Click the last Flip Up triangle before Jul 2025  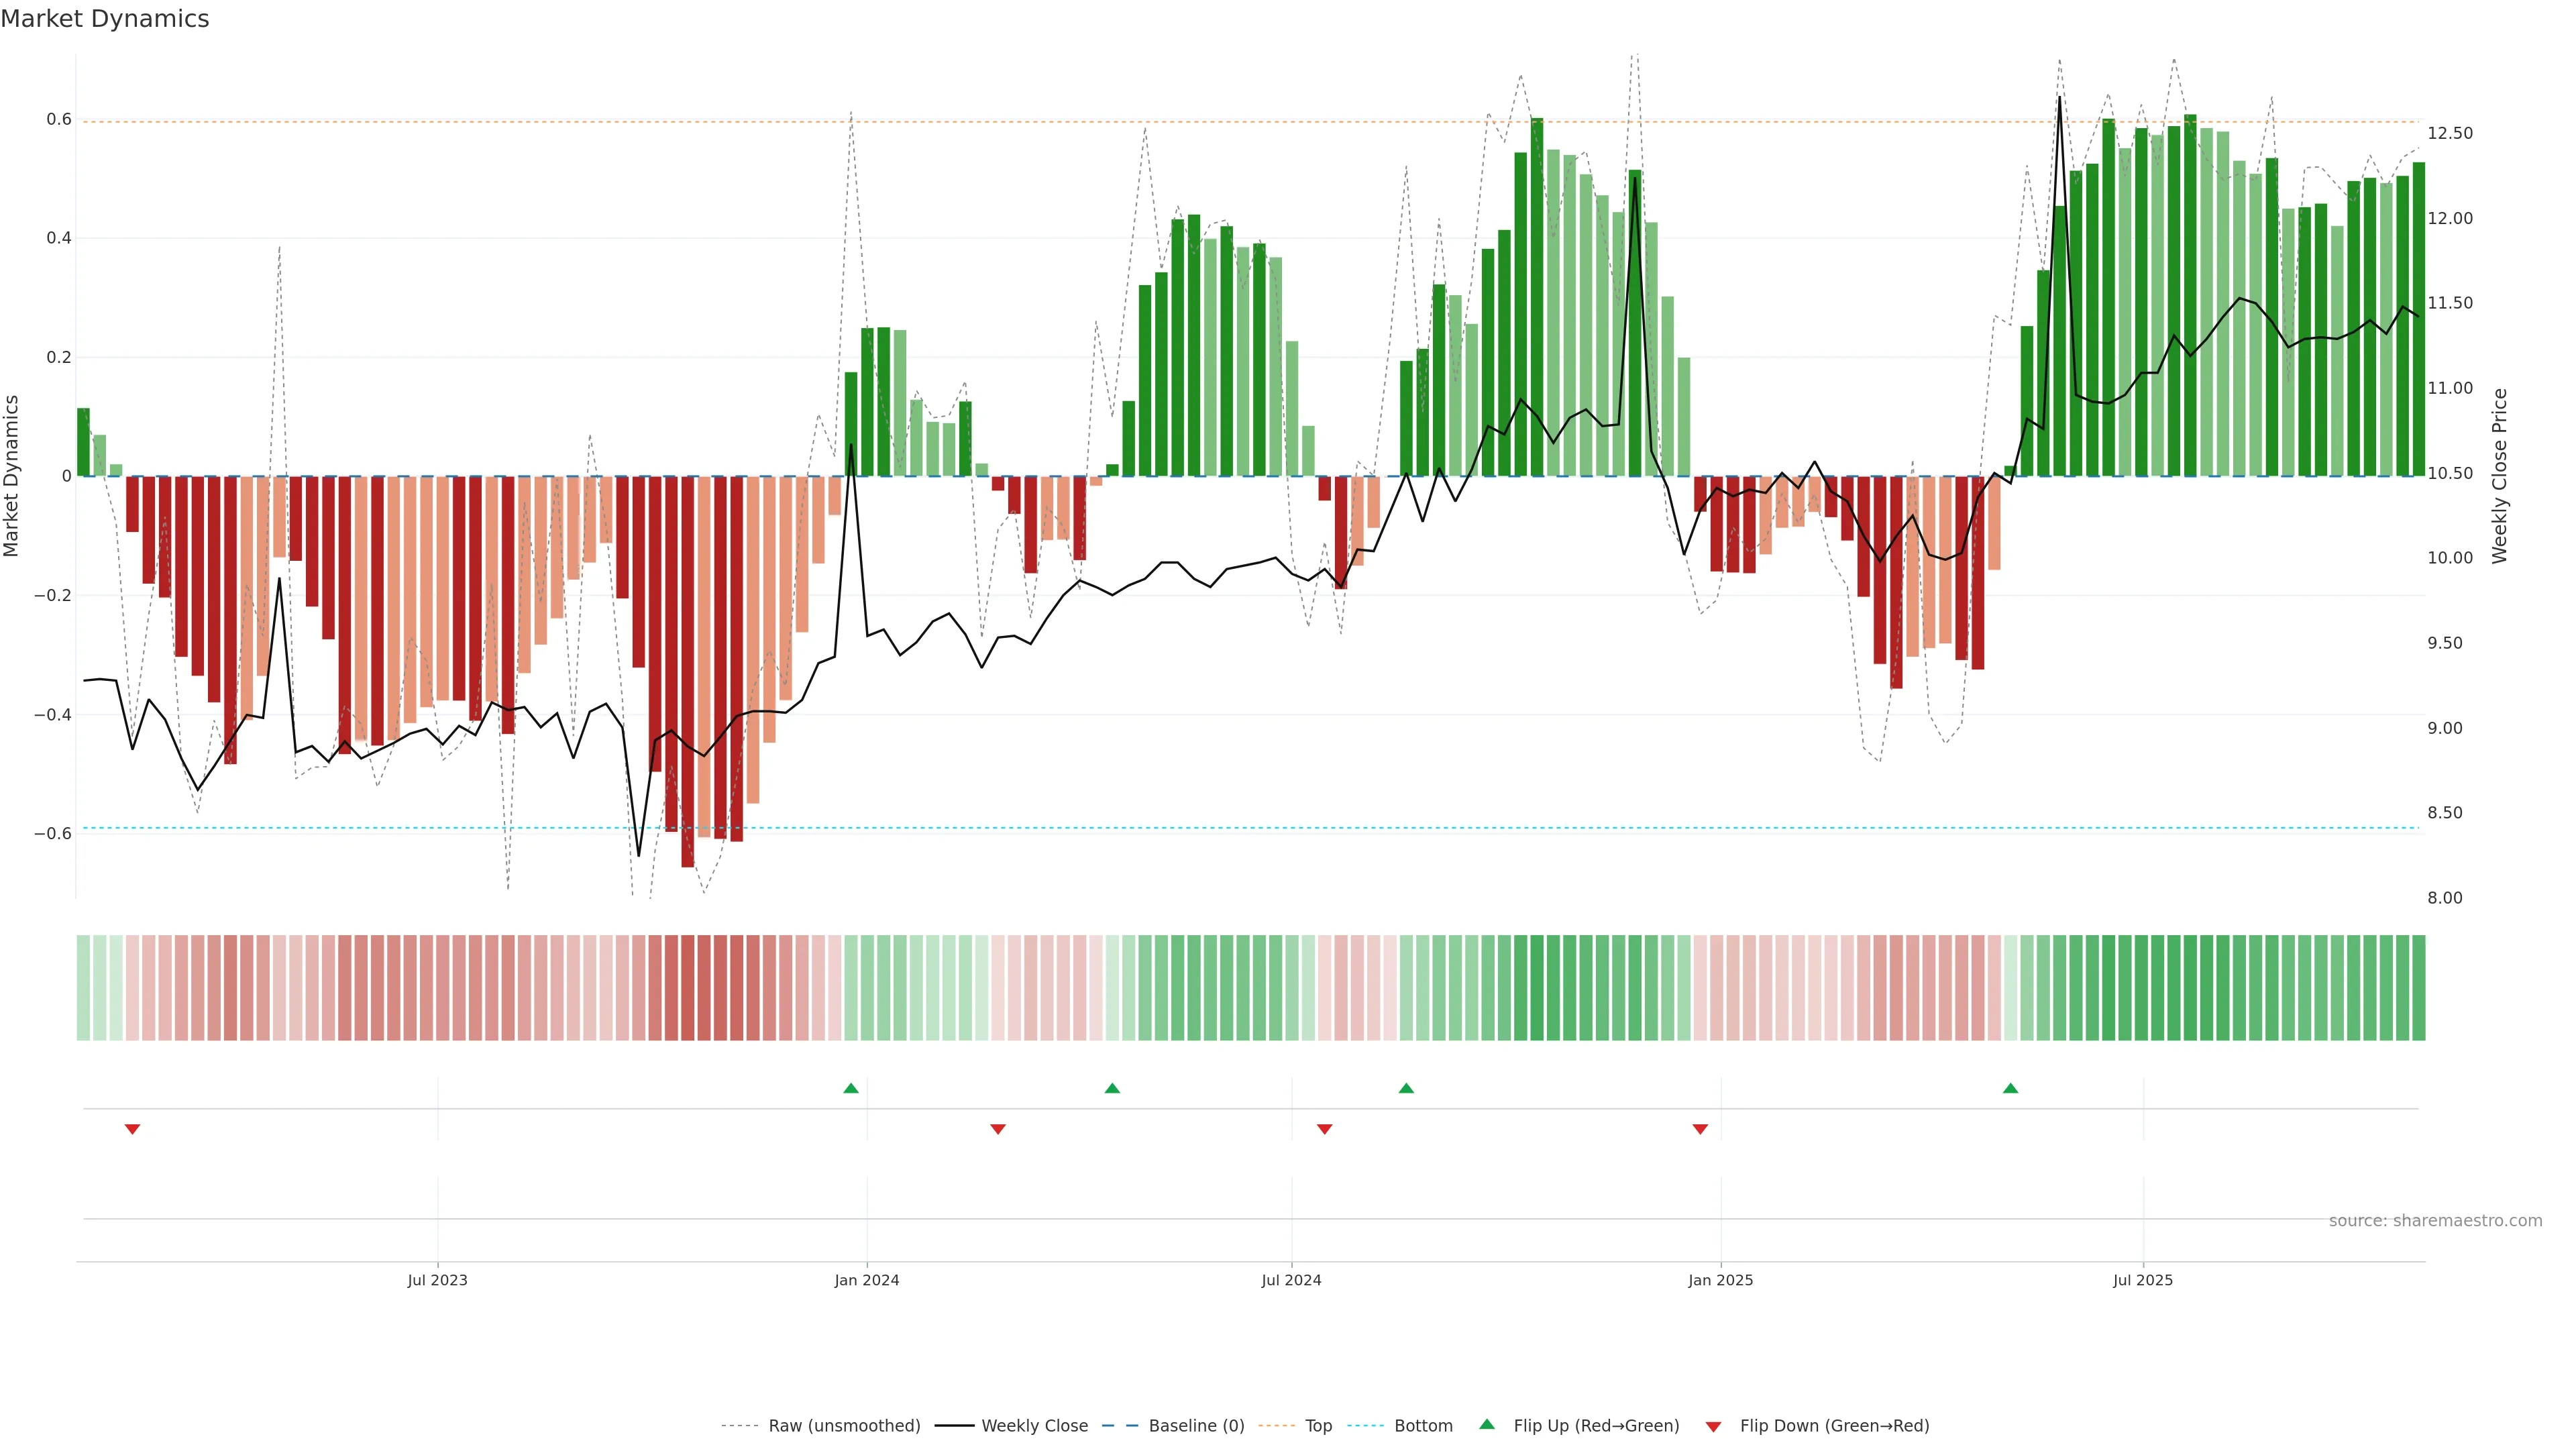pyautogui.click(x=2010, y=1088)
